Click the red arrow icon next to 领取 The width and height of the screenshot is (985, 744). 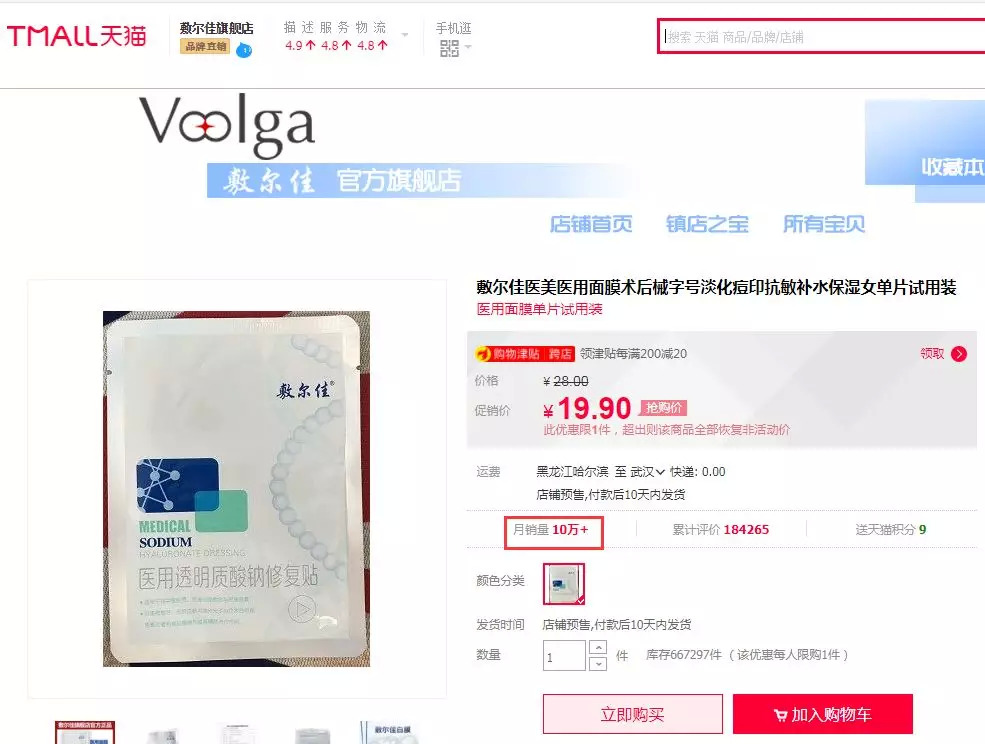point(959,354)
